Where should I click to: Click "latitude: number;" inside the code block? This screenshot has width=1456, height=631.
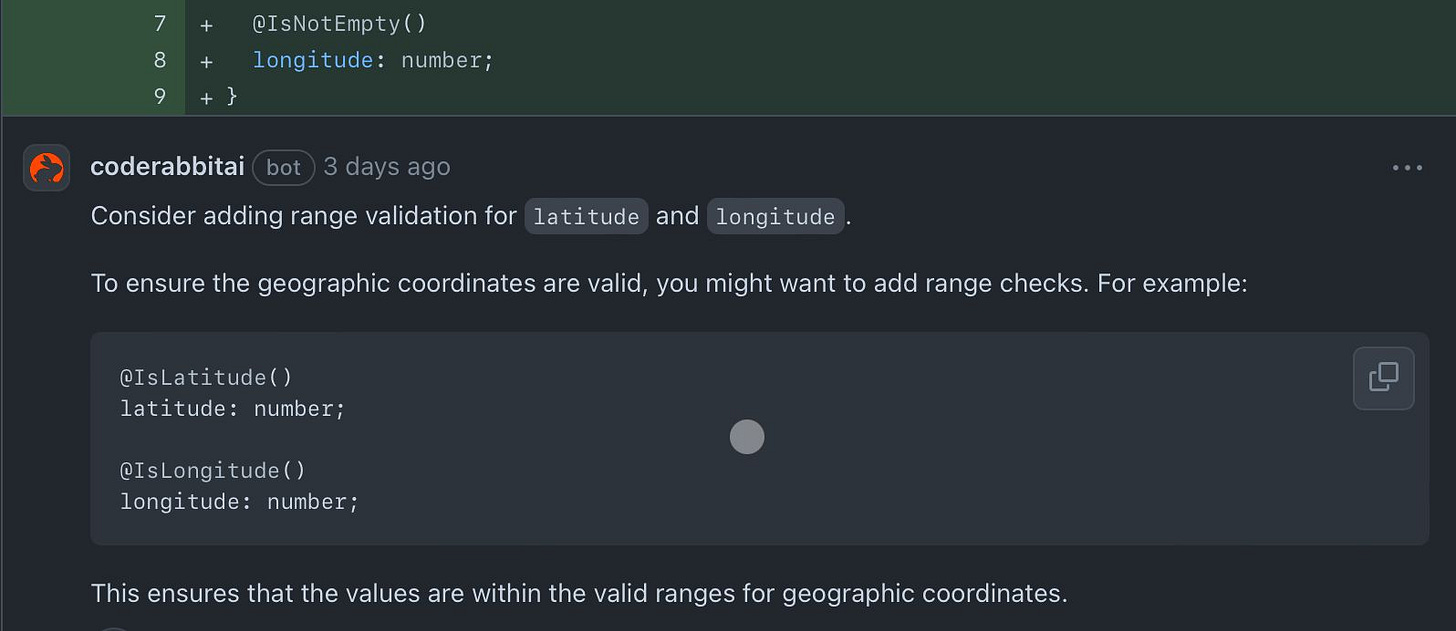point(233,409)
